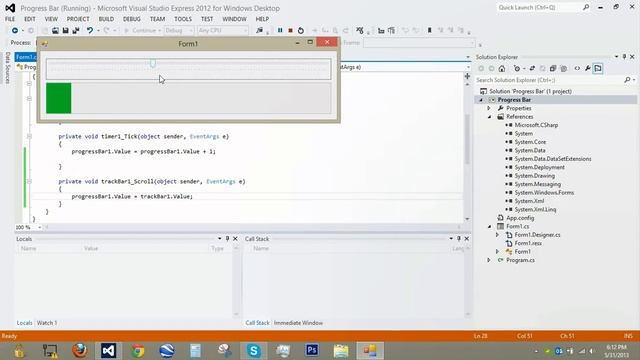Open Home in Solution Explorer toolbar
The width and height of the screenshot is (640, 360).
[502, 69]
